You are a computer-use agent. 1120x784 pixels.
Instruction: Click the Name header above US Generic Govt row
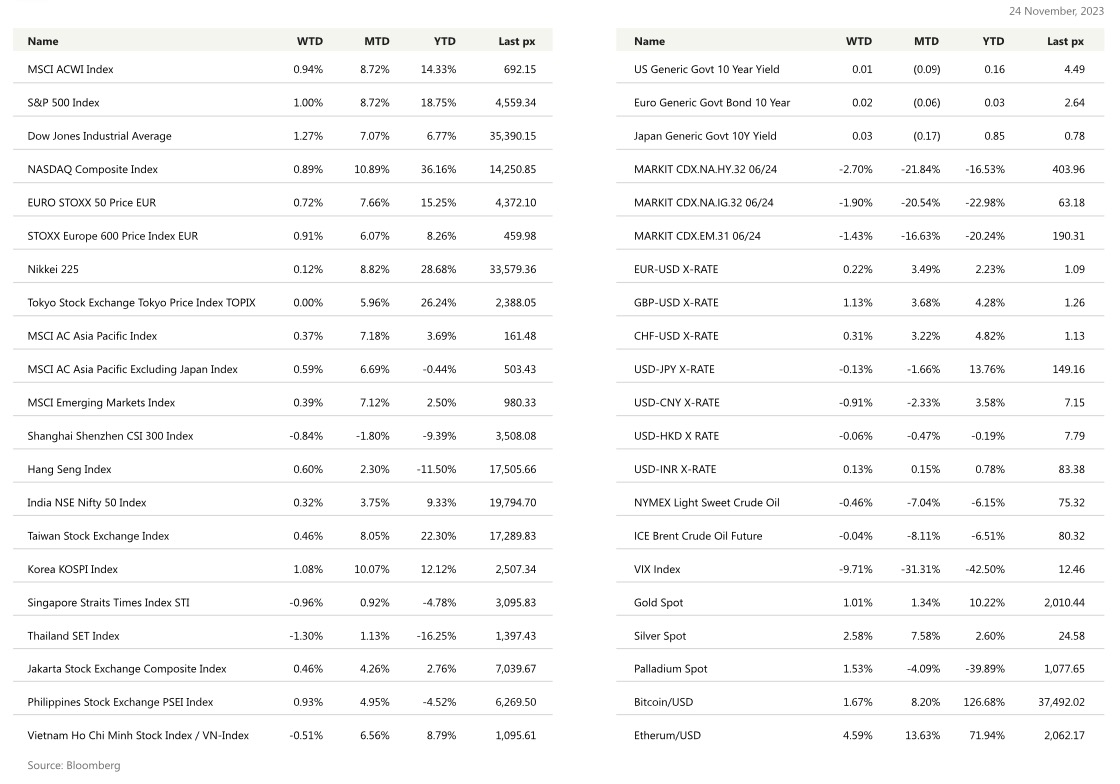[x=649, y=41]
